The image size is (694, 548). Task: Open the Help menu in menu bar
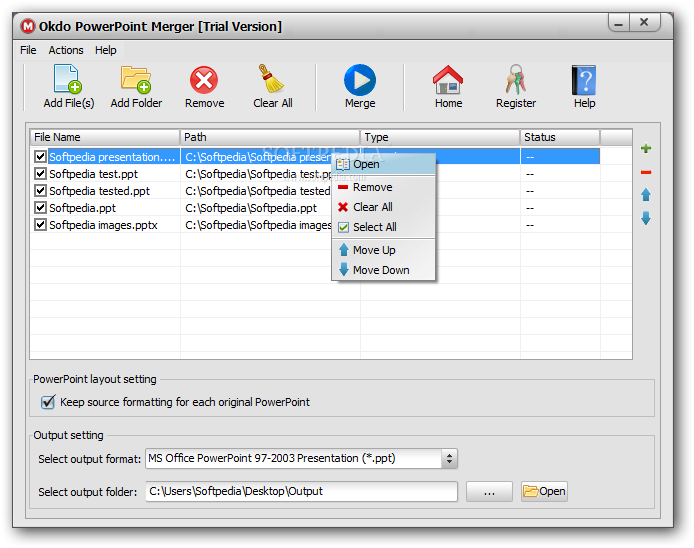point(105,50)
